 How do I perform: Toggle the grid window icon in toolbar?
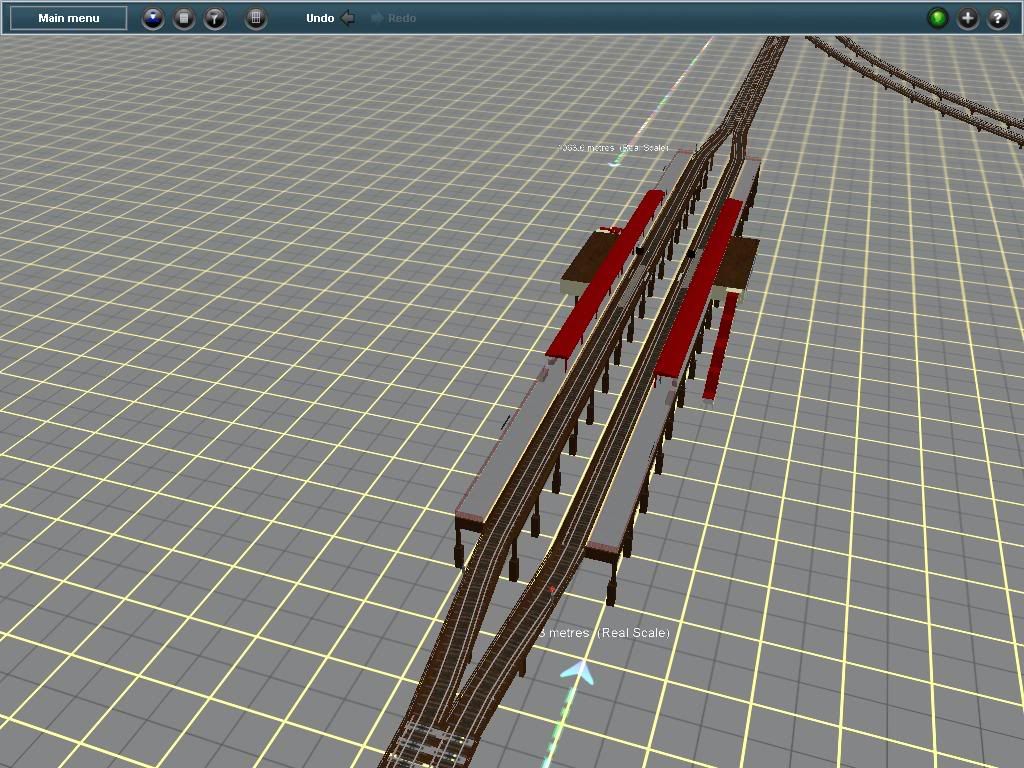256,18
